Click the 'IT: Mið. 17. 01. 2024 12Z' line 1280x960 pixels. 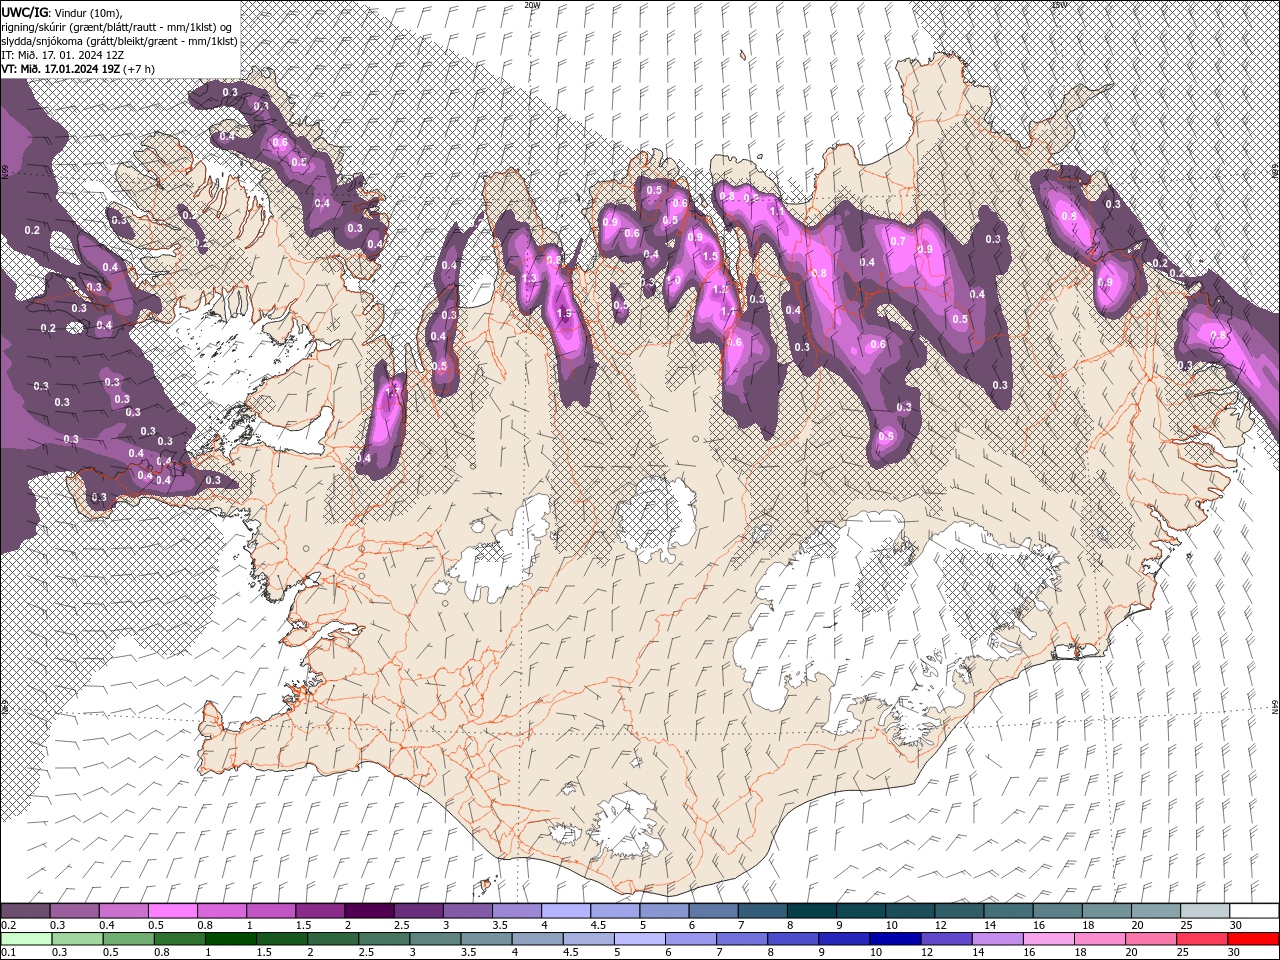62,55
